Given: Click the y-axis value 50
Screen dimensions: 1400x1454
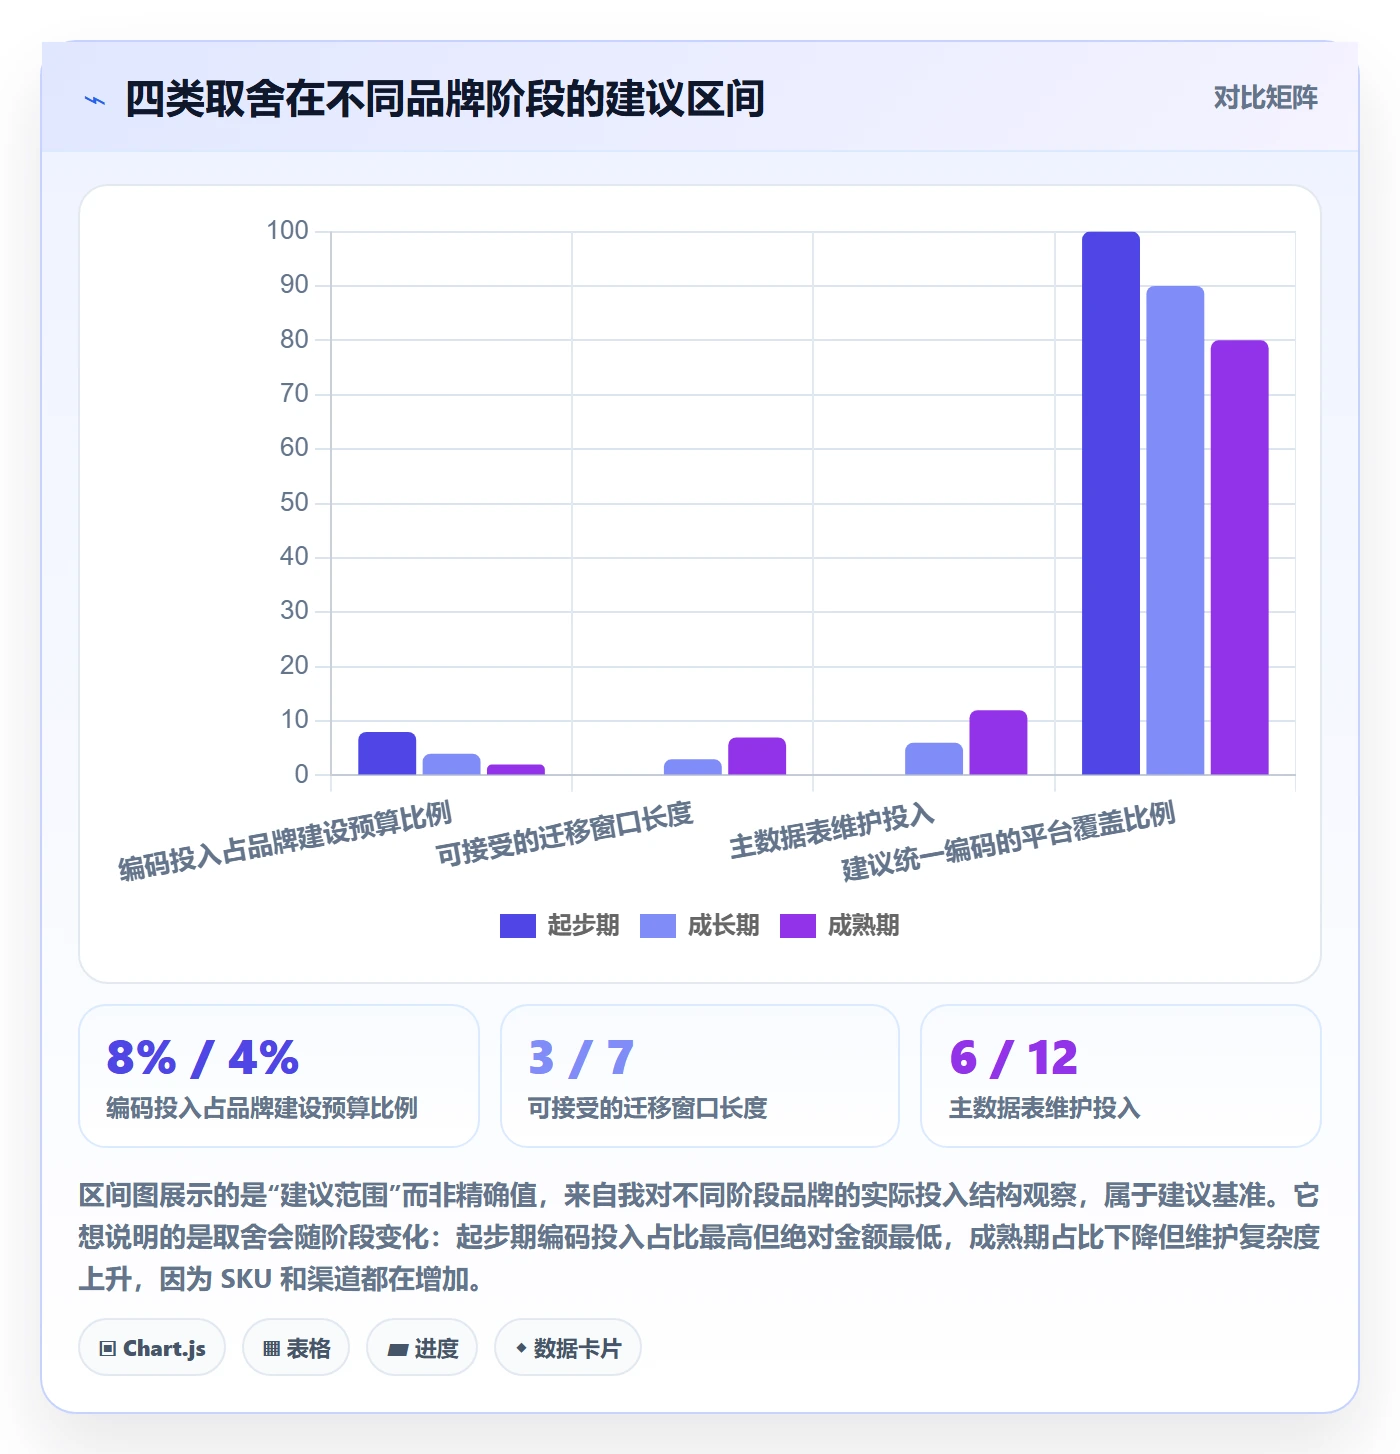Looking at the screenshot, I should point(294,503).
